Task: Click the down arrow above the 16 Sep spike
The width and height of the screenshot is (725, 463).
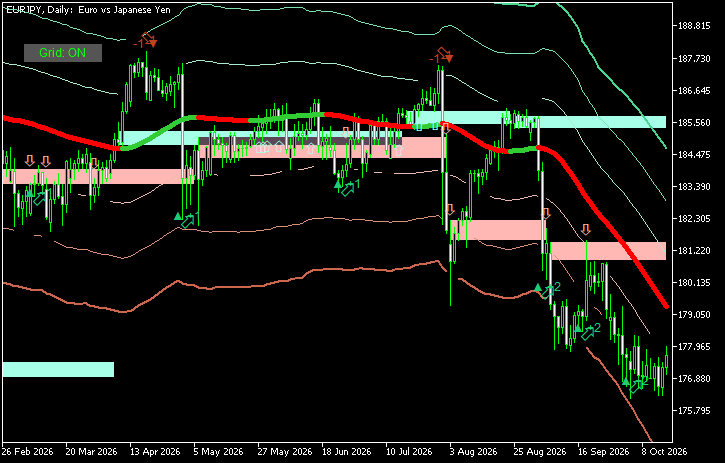Action: click(586, 229)
